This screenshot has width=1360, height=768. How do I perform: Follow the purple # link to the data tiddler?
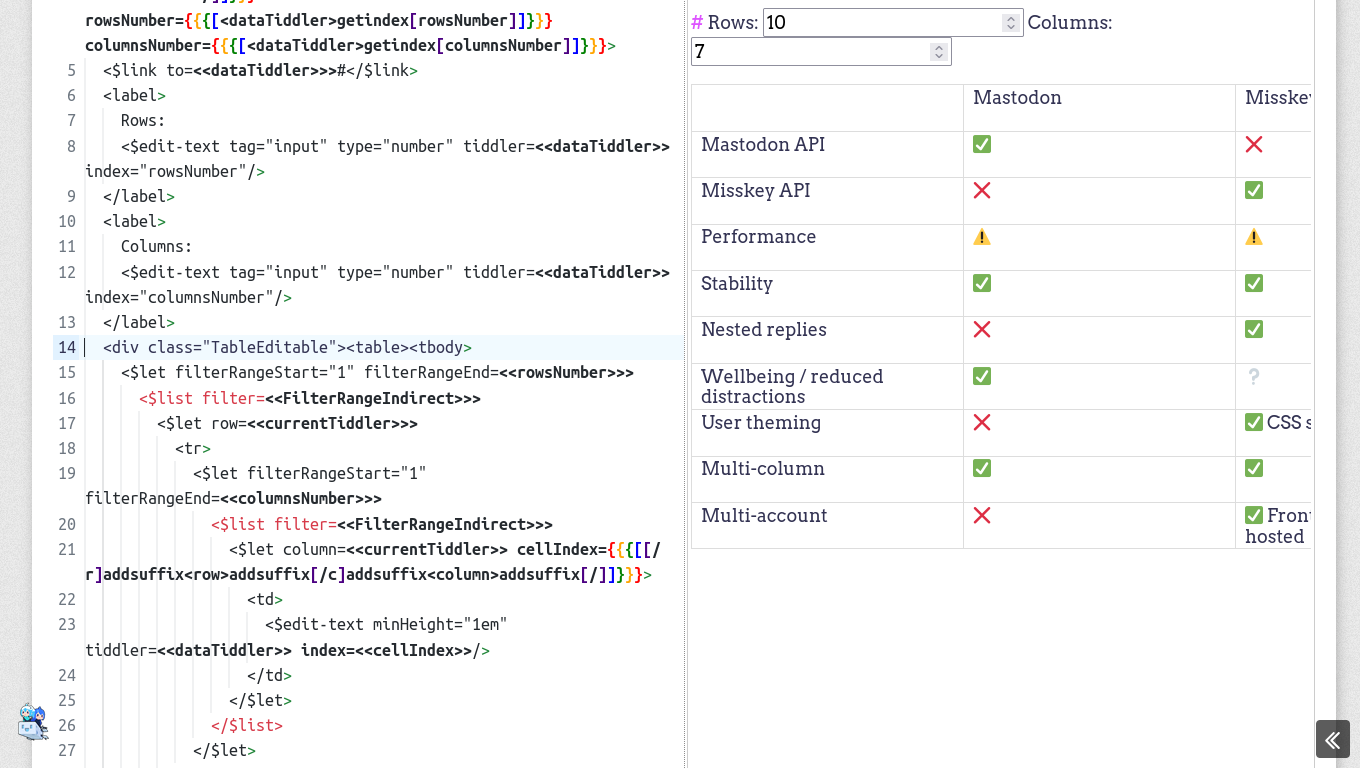point(697,22)
